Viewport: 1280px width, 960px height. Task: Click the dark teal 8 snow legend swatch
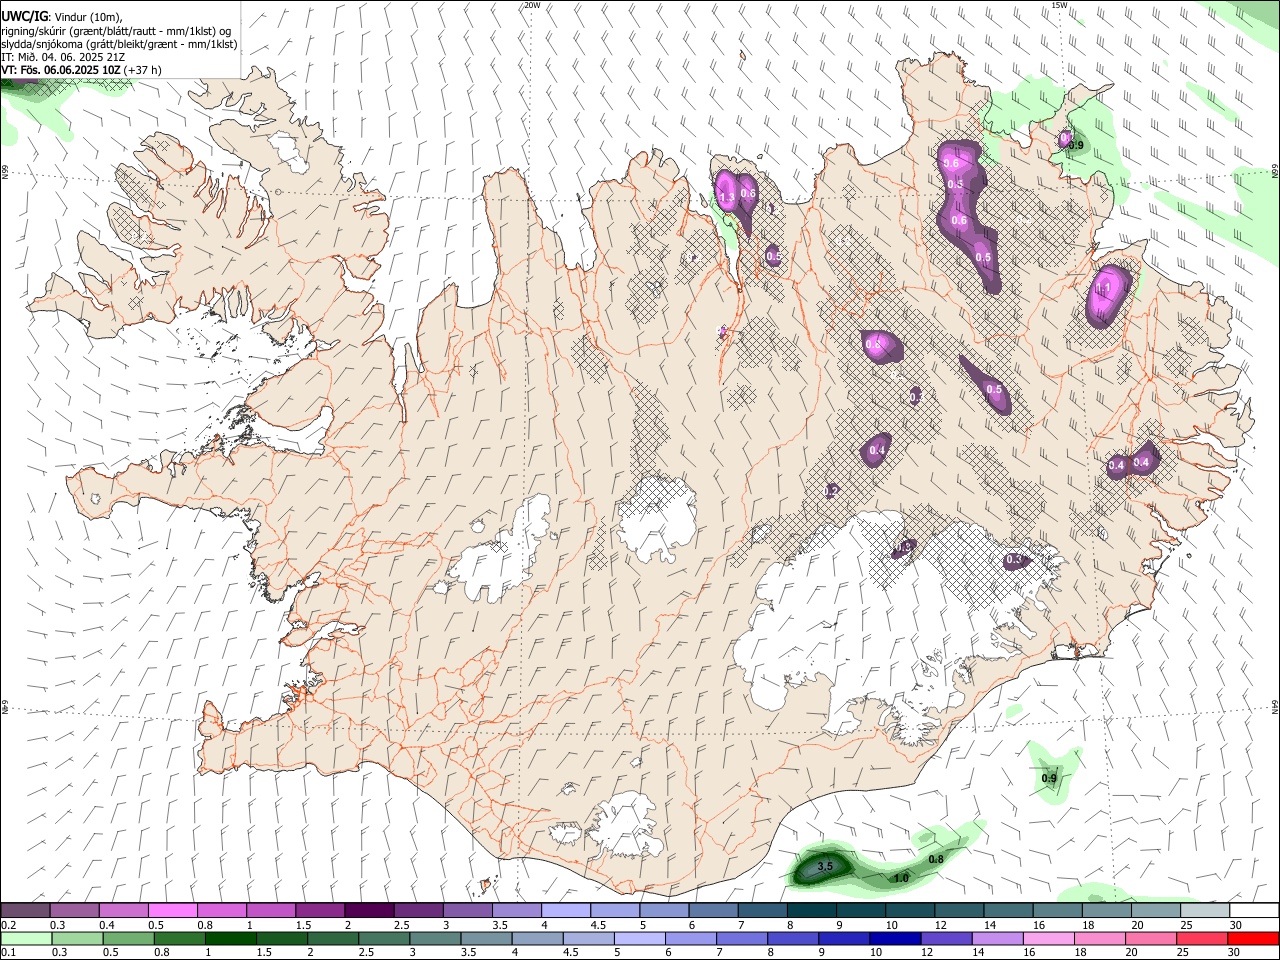(x=810, y=911)
